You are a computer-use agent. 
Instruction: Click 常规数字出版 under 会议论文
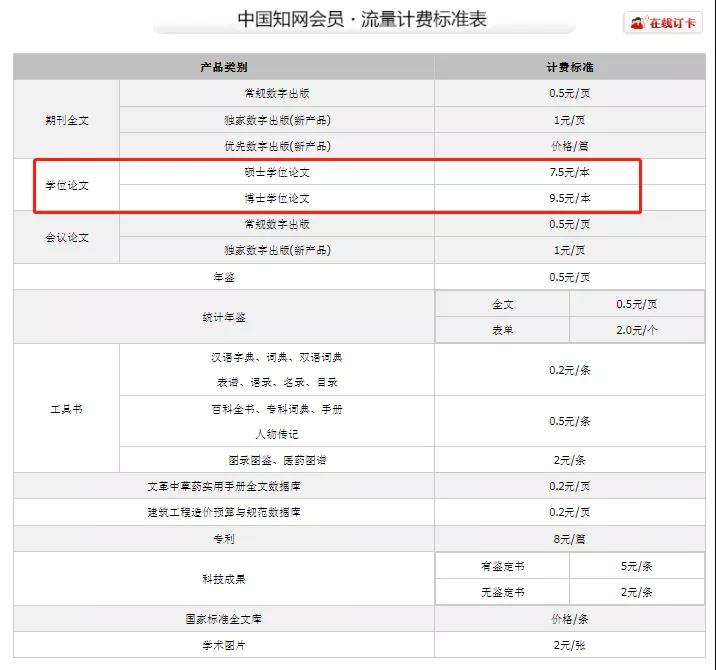click(277, 224)
